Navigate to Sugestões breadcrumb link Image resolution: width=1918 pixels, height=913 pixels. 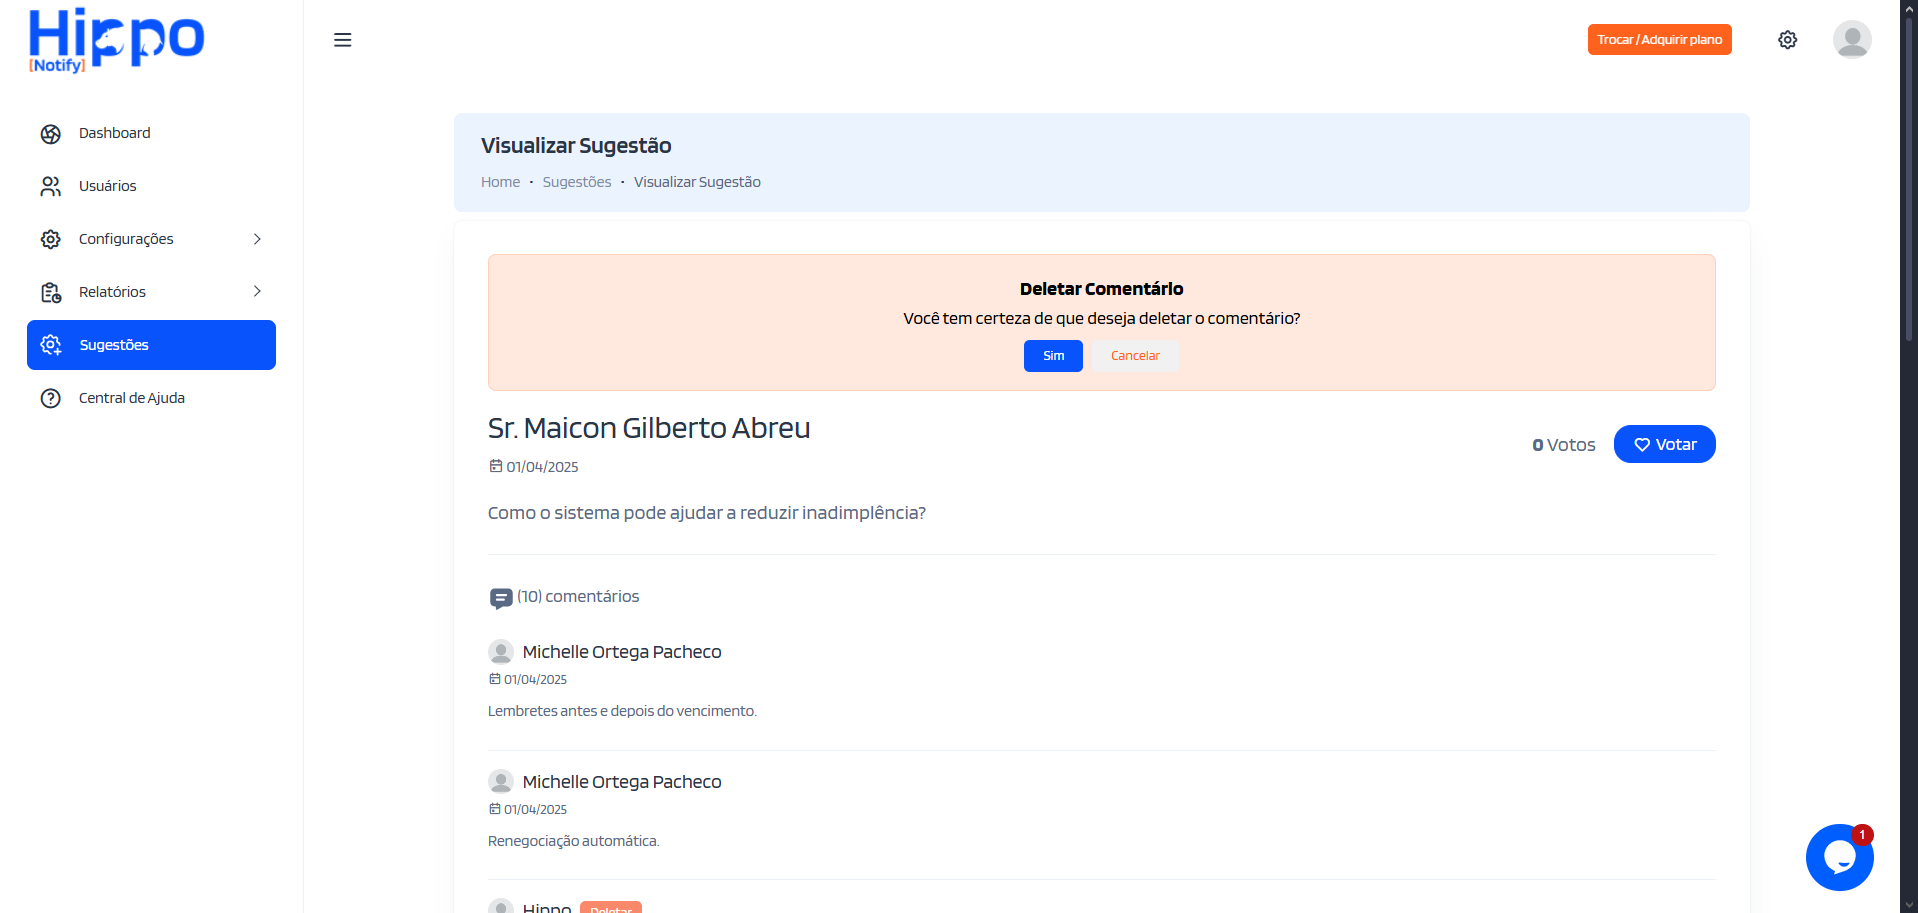pyautogui.click(x=577, y=182)
